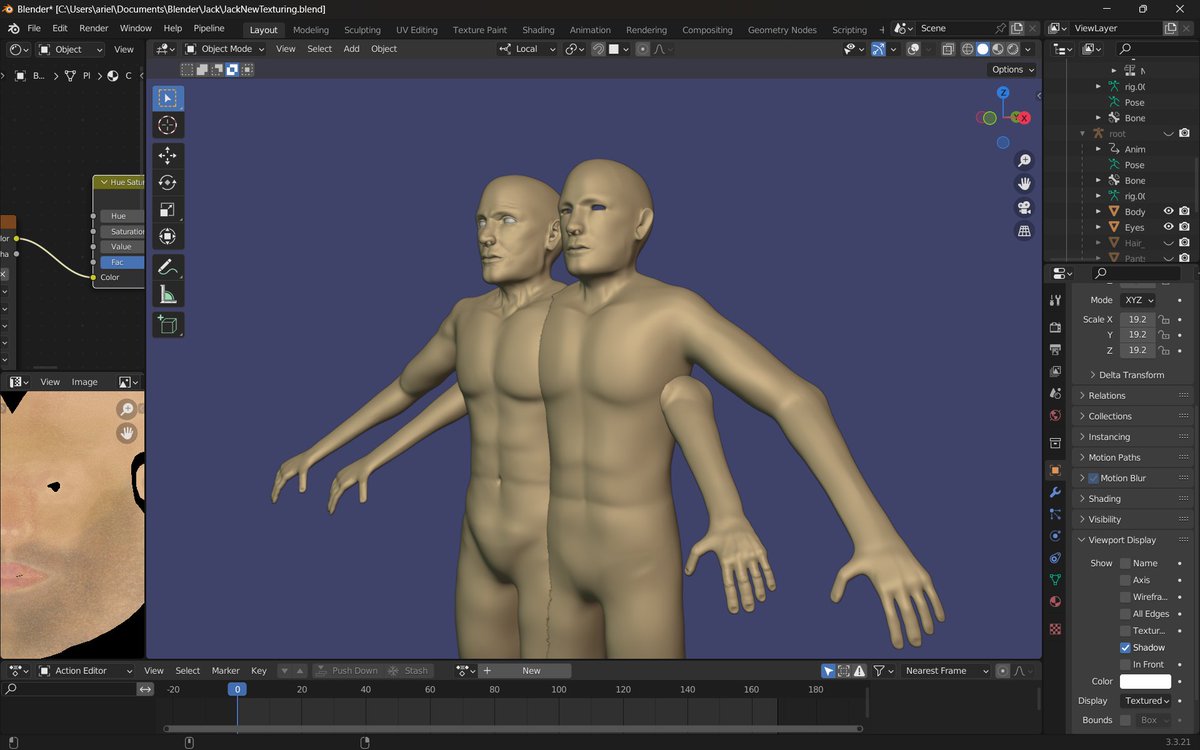Open the Render menu
Viewport: 1200px width, 750px height.
click(93, 29)
